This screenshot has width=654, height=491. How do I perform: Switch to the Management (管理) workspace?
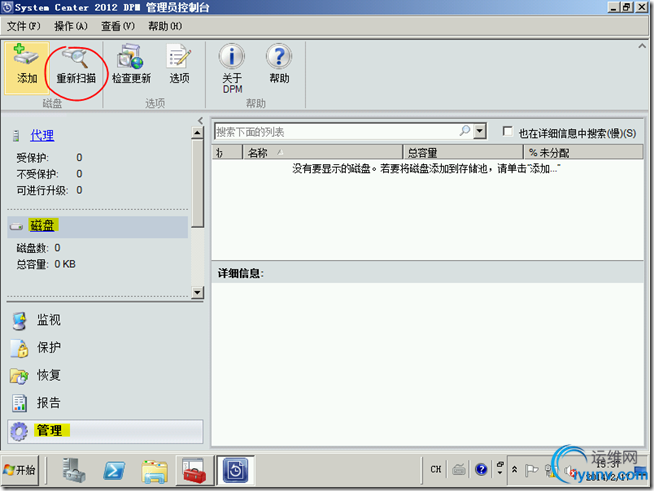pyautogui.click(x=105, y=431)
